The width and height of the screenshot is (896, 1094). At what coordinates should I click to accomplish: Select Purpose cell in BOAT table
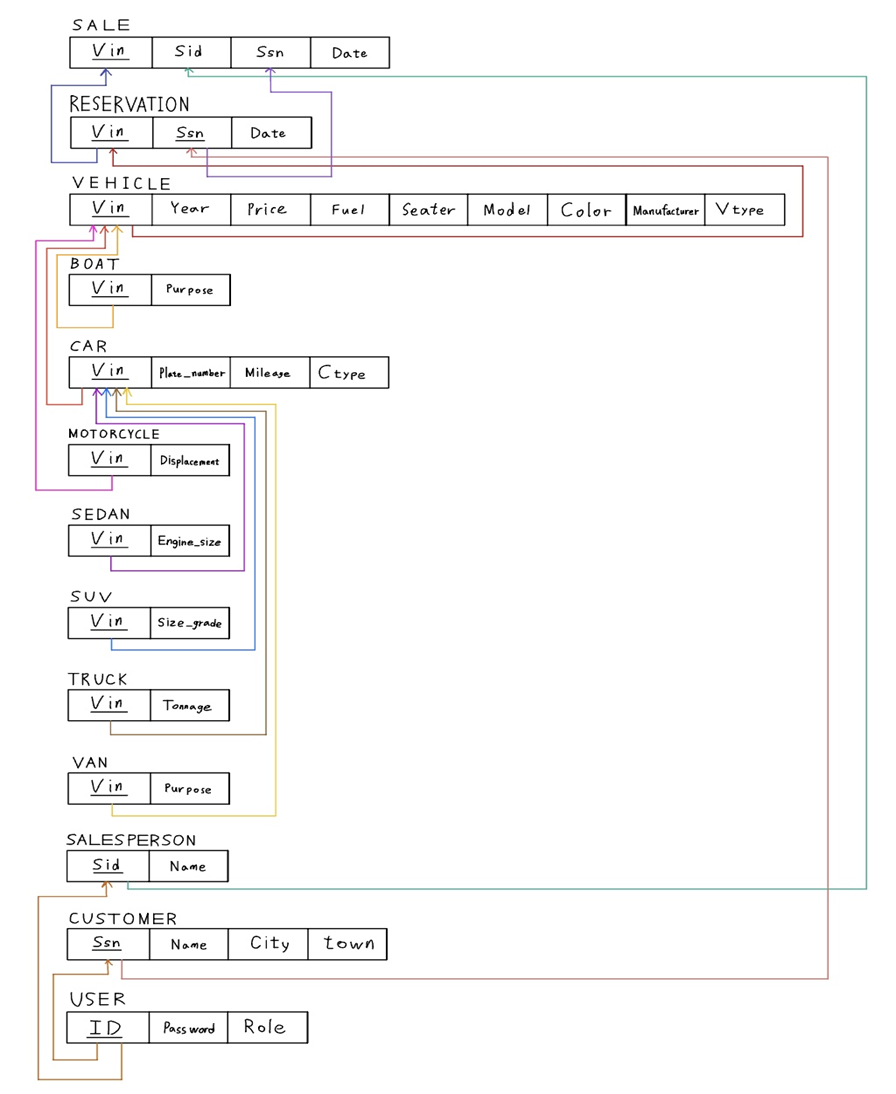(x=191, y=290)
